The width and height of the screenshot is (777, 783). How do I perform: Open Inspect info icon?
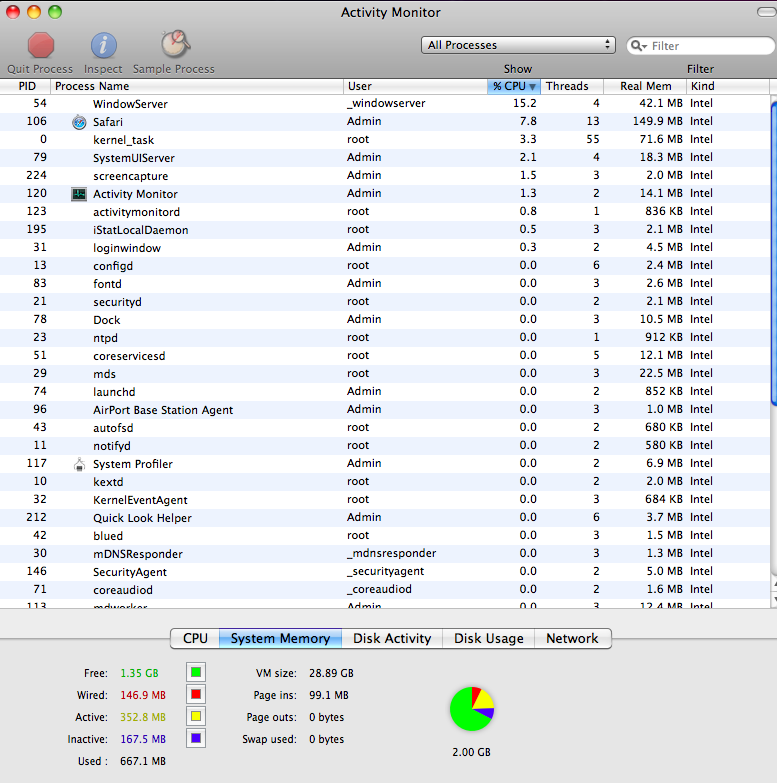[x=103, y=45]
